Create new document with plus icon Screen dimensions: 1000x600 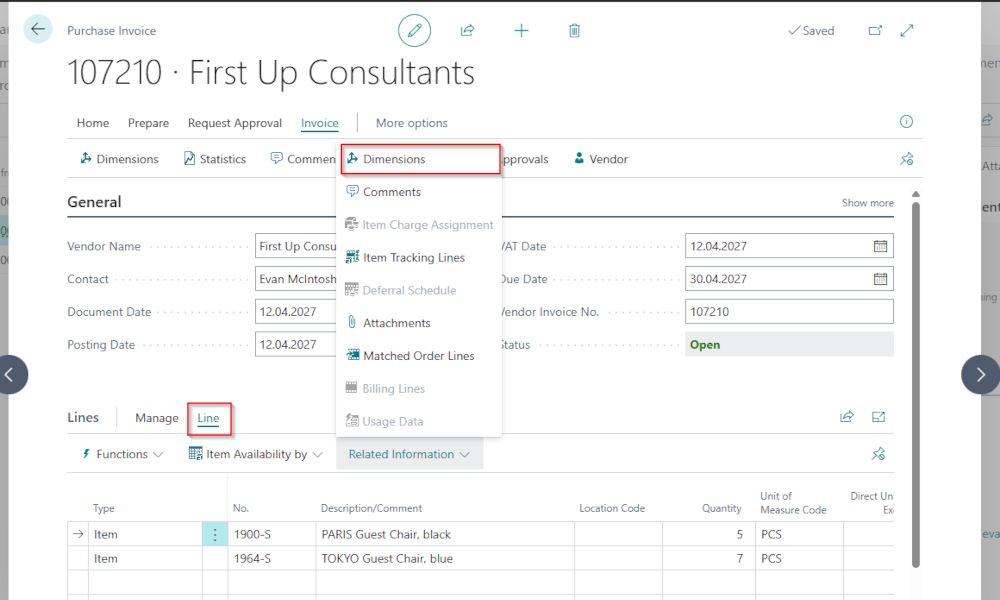click(521, 31)
